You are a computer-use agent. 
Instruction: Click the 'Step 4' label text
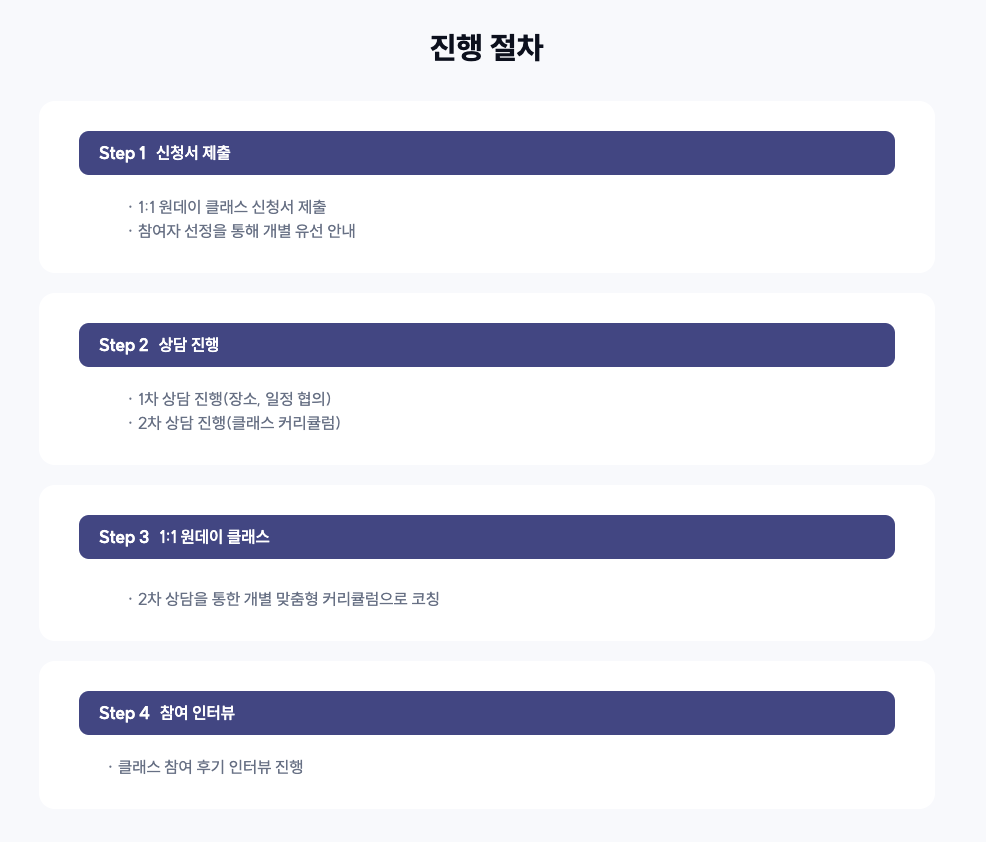[124, 713]
